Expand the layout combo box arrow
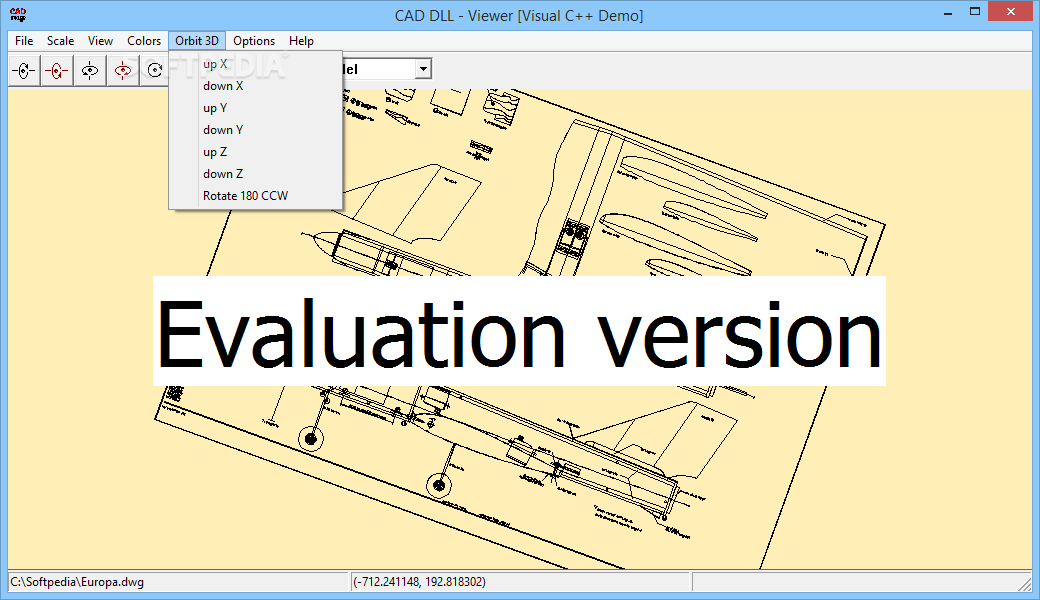Viewport: 1040px width, 600px height. pyautogui.click(x=423, y=69)
